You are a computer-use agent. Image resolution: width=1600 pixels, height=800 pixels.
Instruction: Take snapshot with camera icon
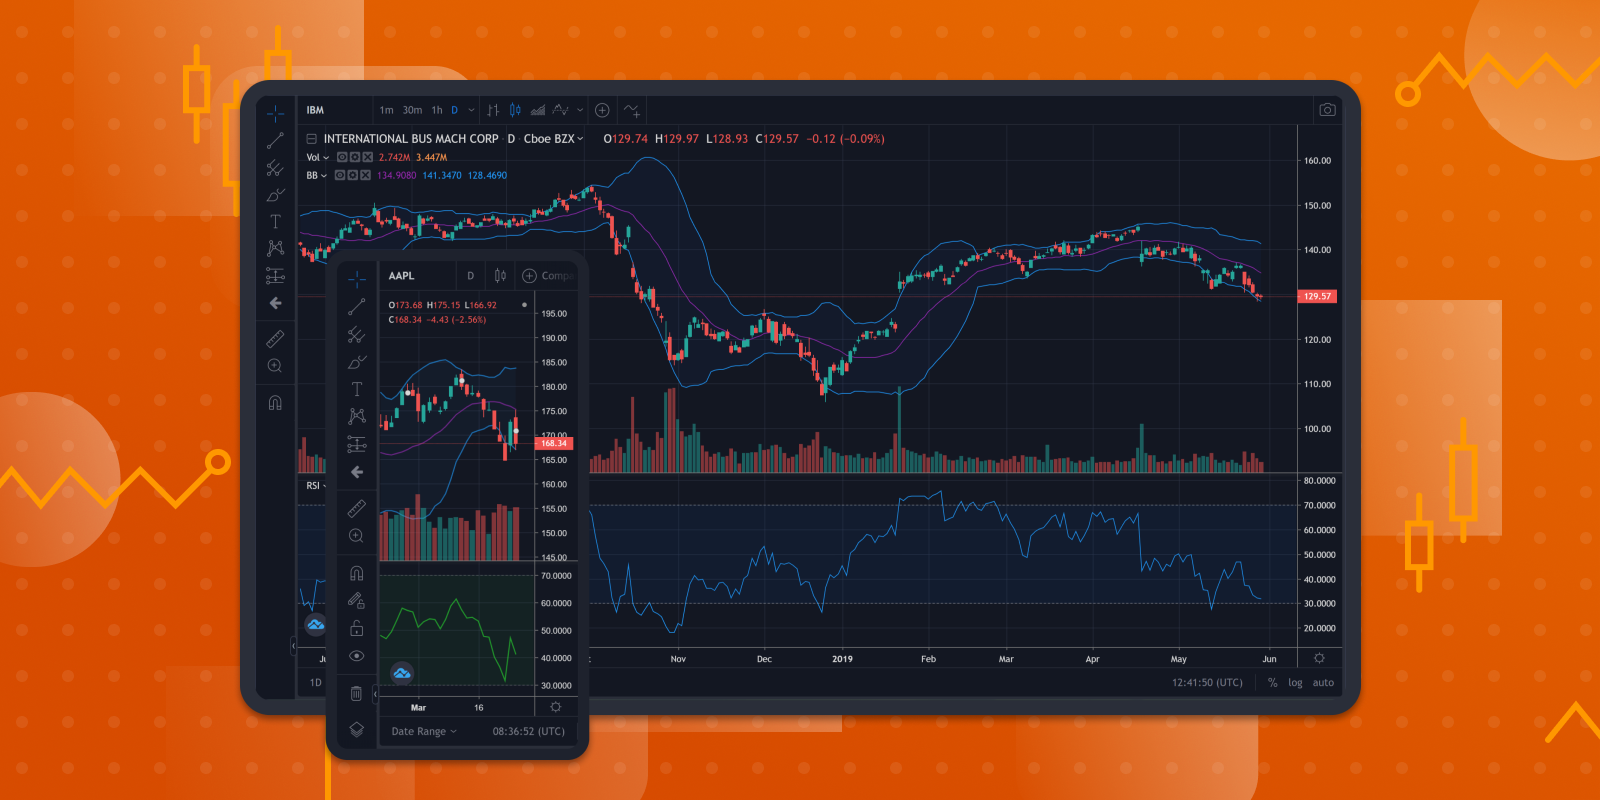tap(1327, 110)
